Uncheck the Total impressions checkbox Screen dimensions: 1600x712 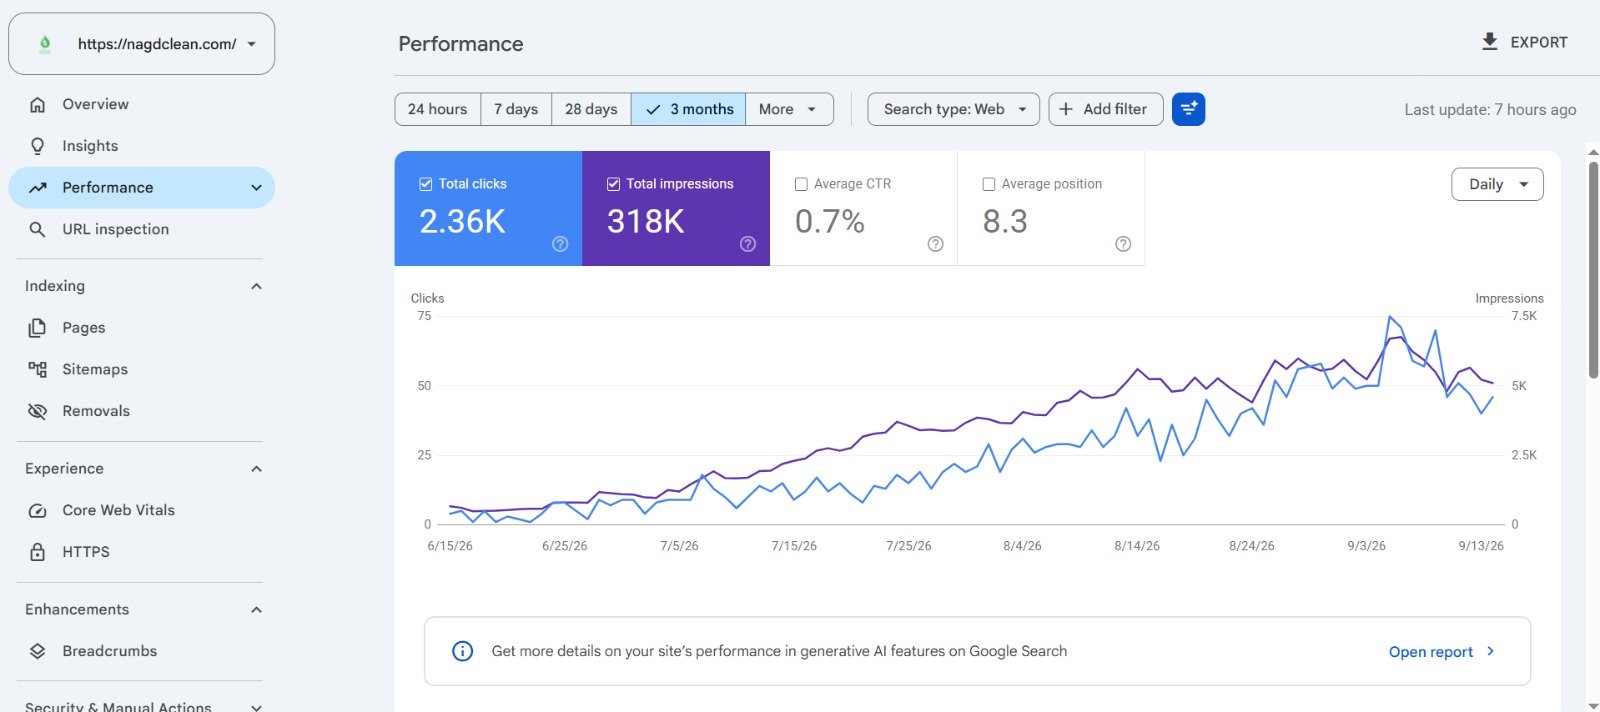(613, 184)
